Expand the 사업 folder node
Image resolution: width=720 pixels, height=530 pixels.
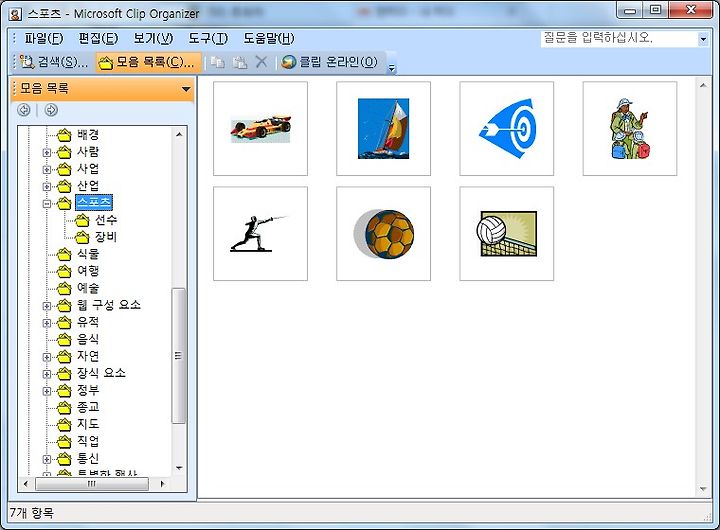[x=46, y=169]
